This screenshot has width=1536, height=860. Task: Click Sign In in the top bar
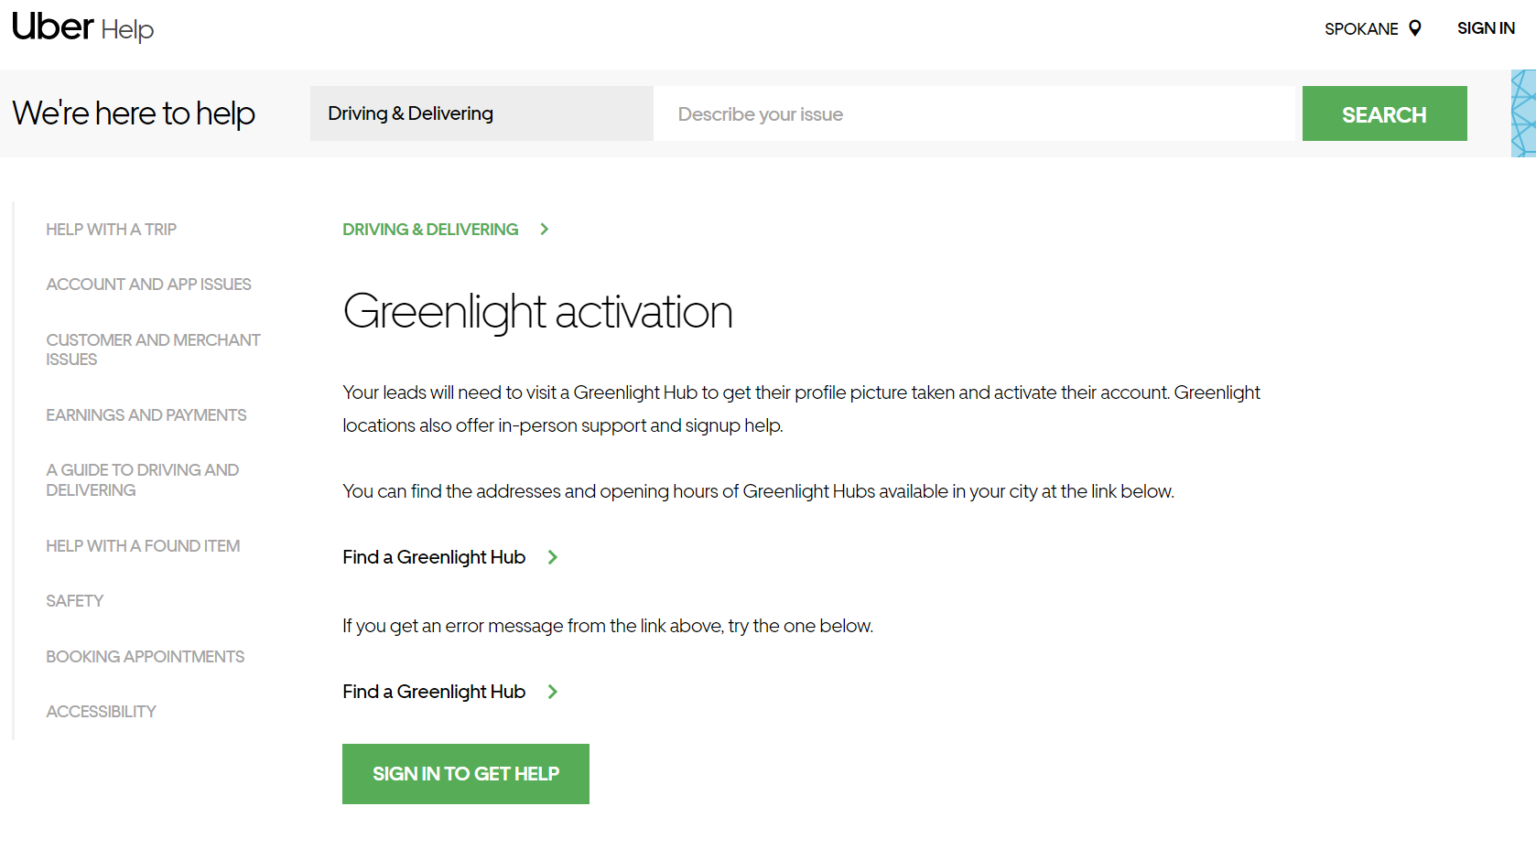point(1485,28)
